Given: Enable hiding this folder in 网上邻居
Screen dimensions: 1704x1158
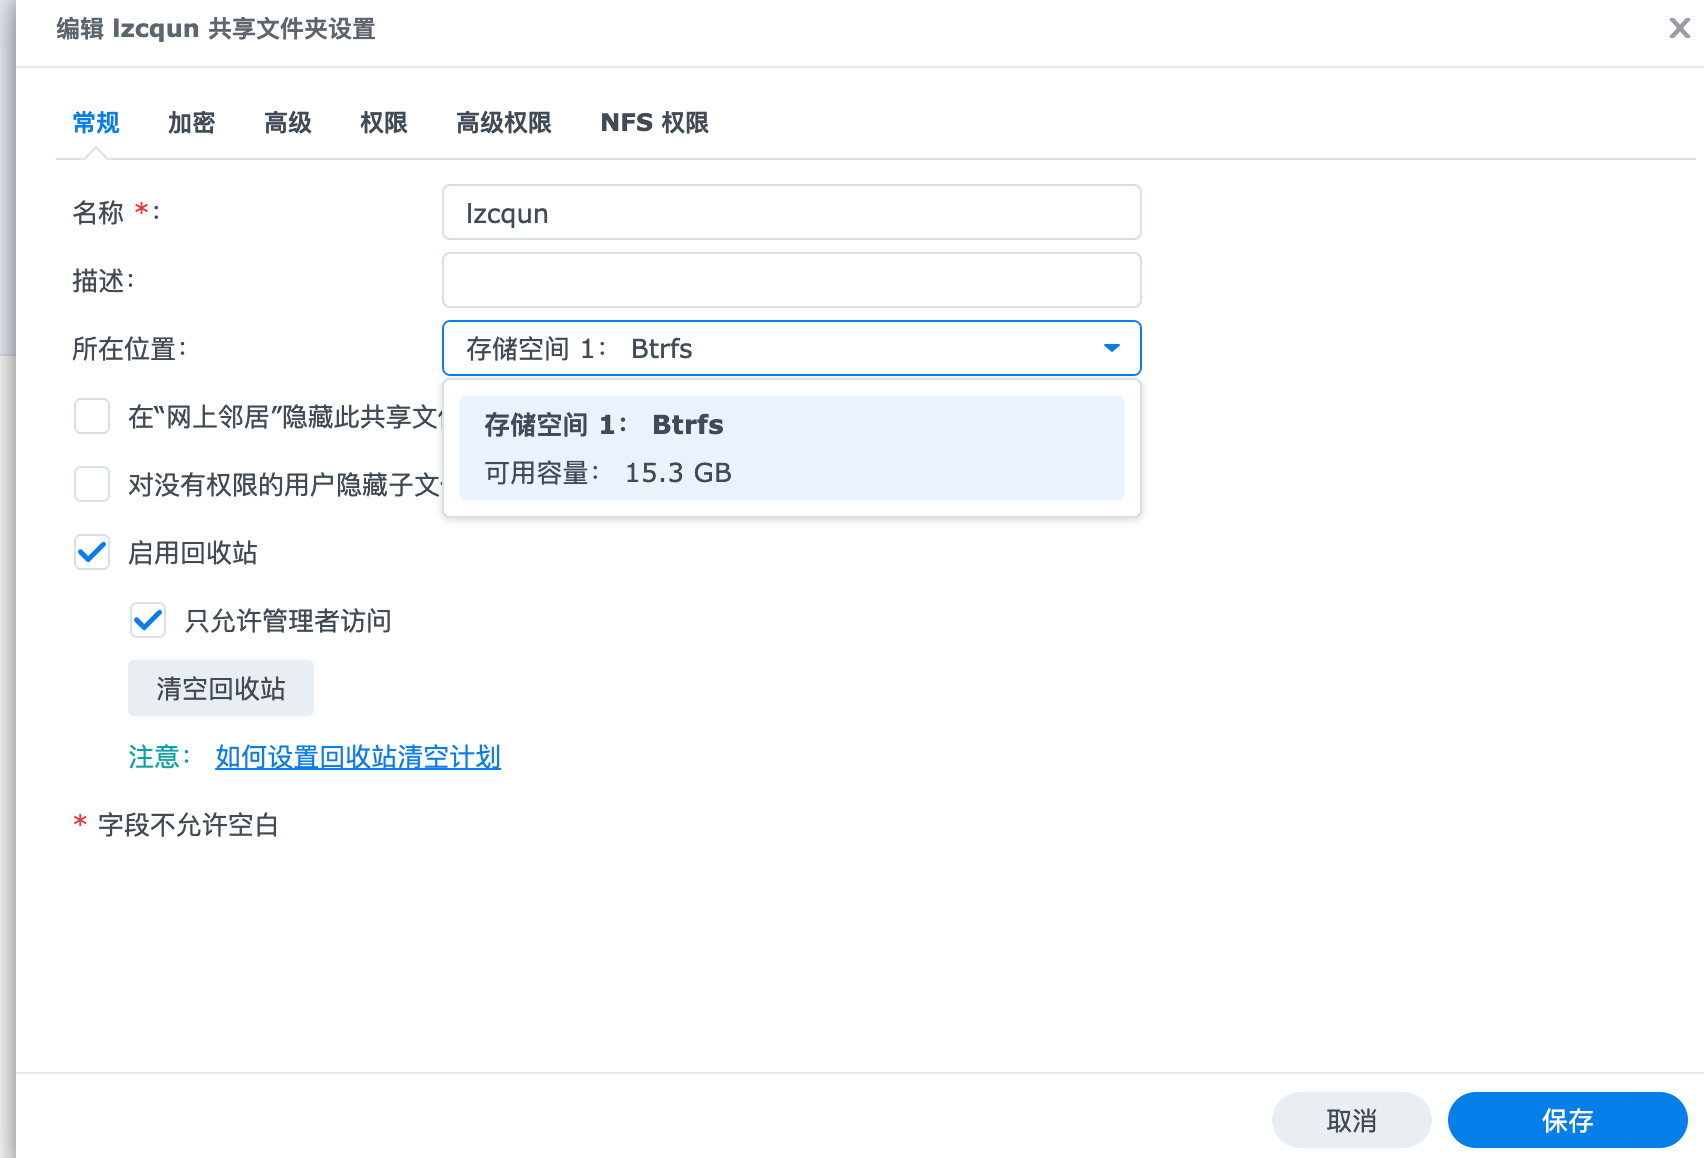Looking at the screenshot, I should [x=92, y=416].
